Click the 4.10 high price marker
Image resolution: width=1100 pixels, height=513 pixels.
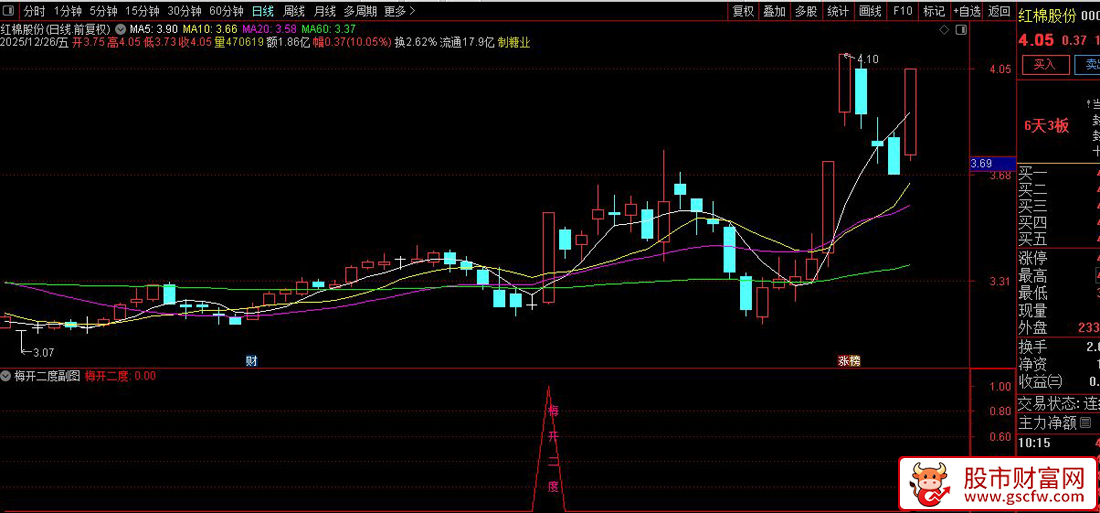tap(866, 60)
